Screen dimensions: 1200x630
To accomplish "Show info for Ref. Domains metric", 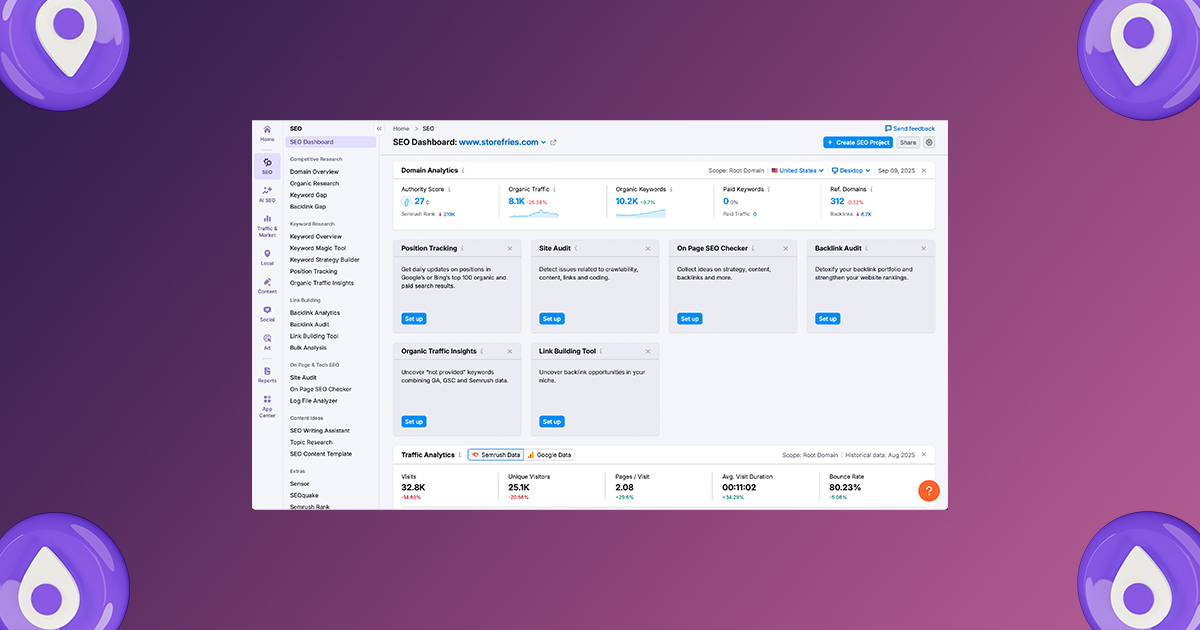I will (869, 189).
